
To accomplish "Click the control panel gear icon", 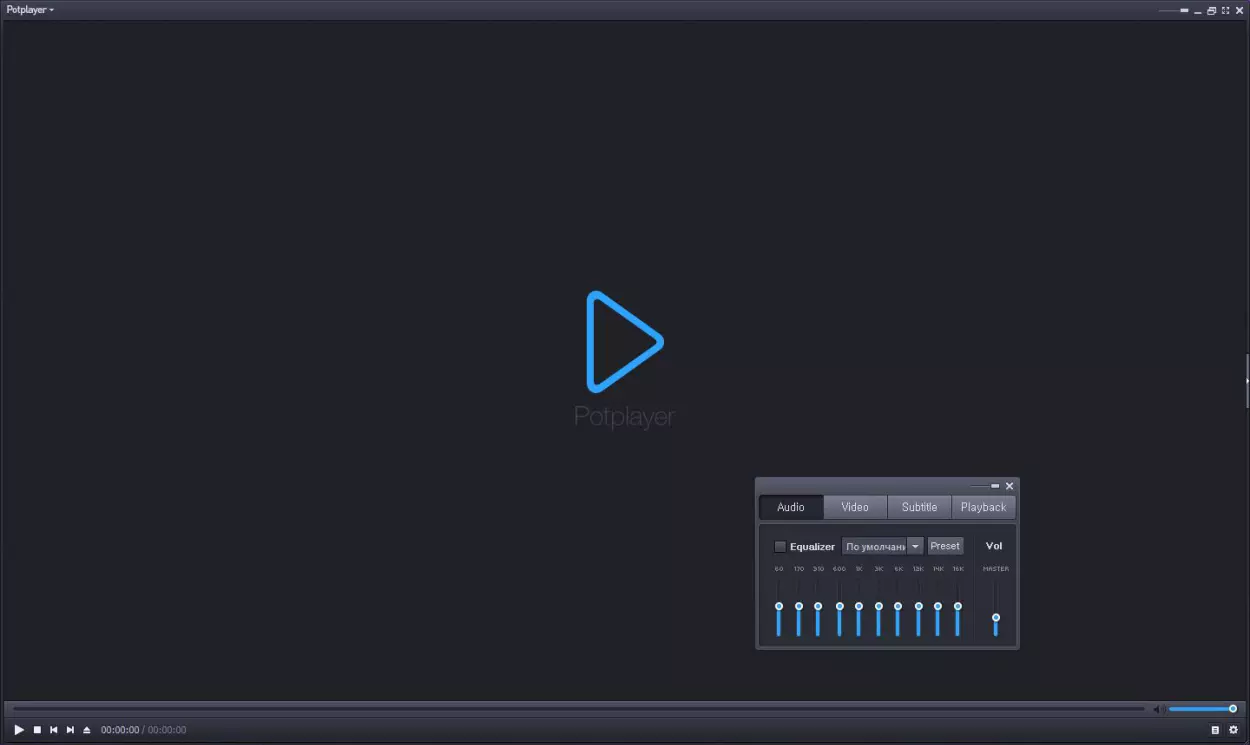I will pos(1233,730).
